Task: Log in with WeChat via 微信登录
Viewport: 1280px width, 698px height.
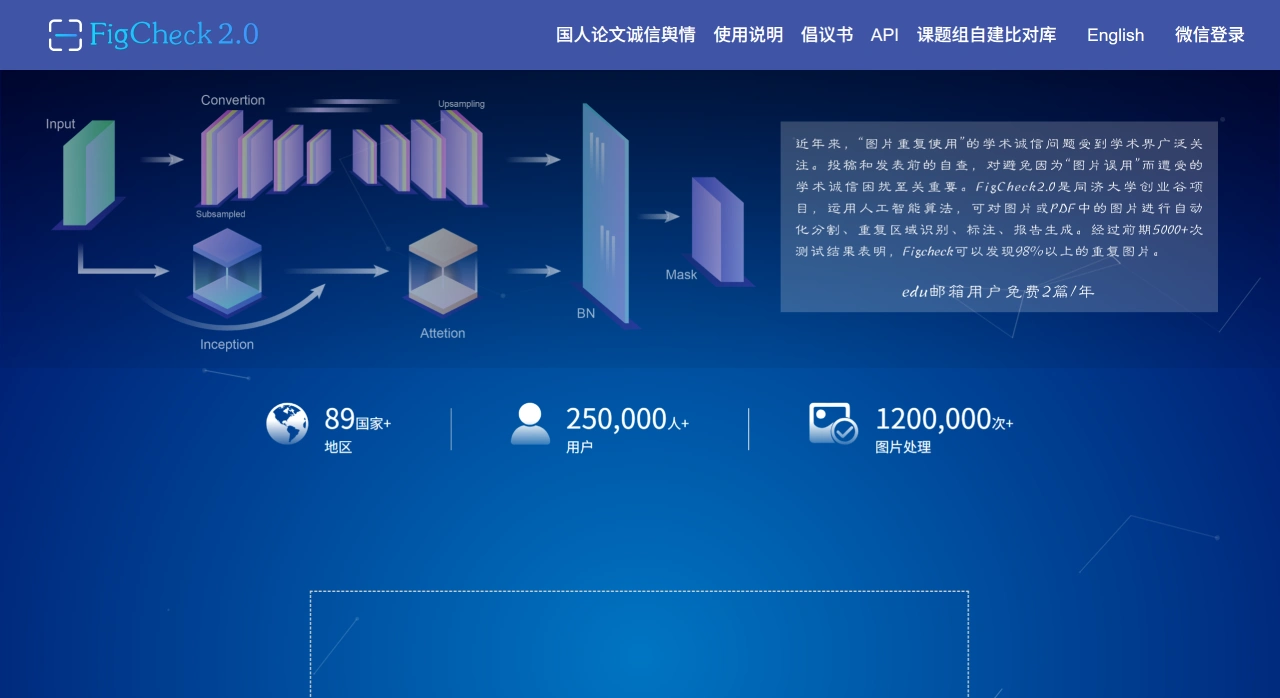Action: coord(1209,35)
